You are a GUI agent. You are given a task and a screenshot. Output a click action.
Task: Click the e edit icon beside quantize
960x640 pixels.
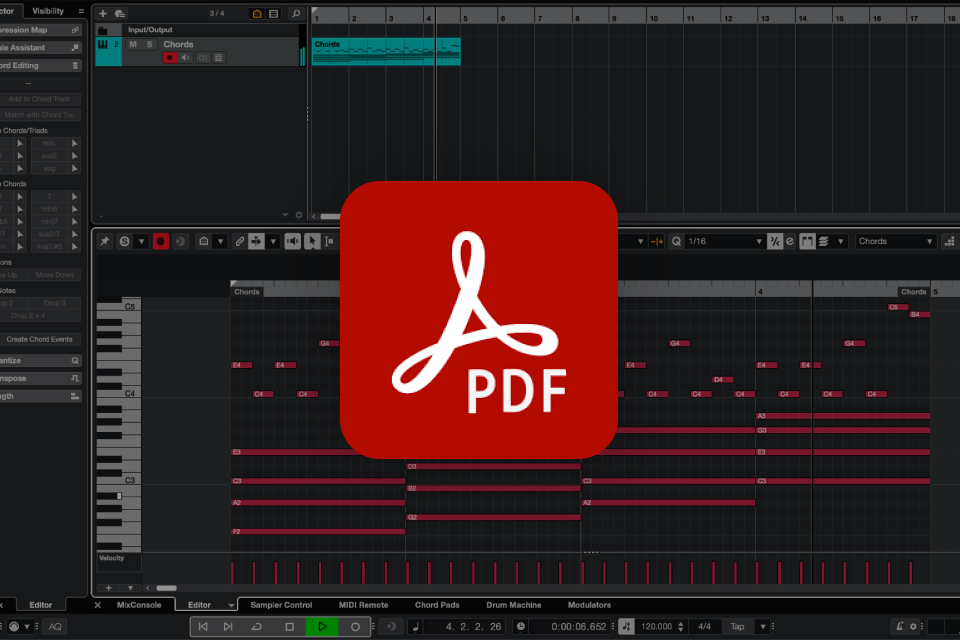coord(790,241)
